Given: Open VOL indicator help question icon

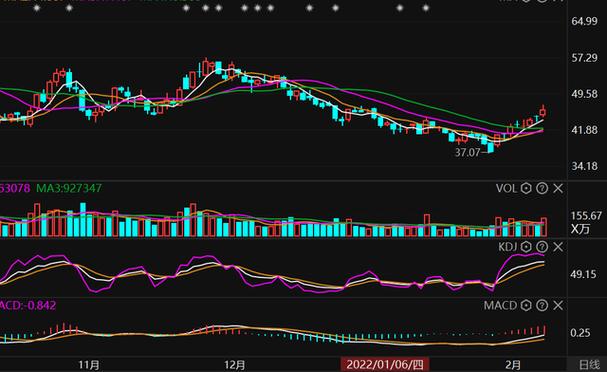Looking at the screenshot, I should (x=542, y=189).
